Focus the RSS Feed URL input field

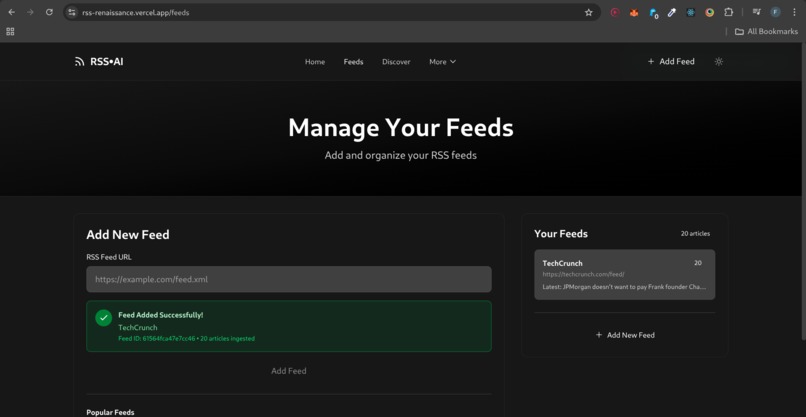[x=289, y=279]
